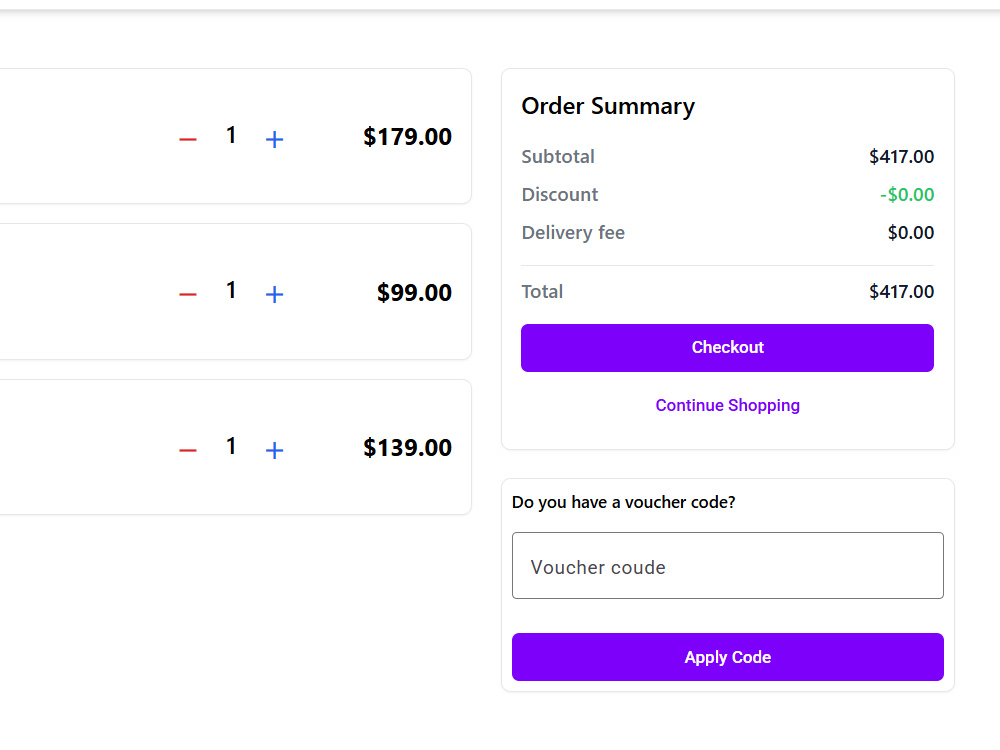Click the Delivery fee label

[x=573, y=233]
